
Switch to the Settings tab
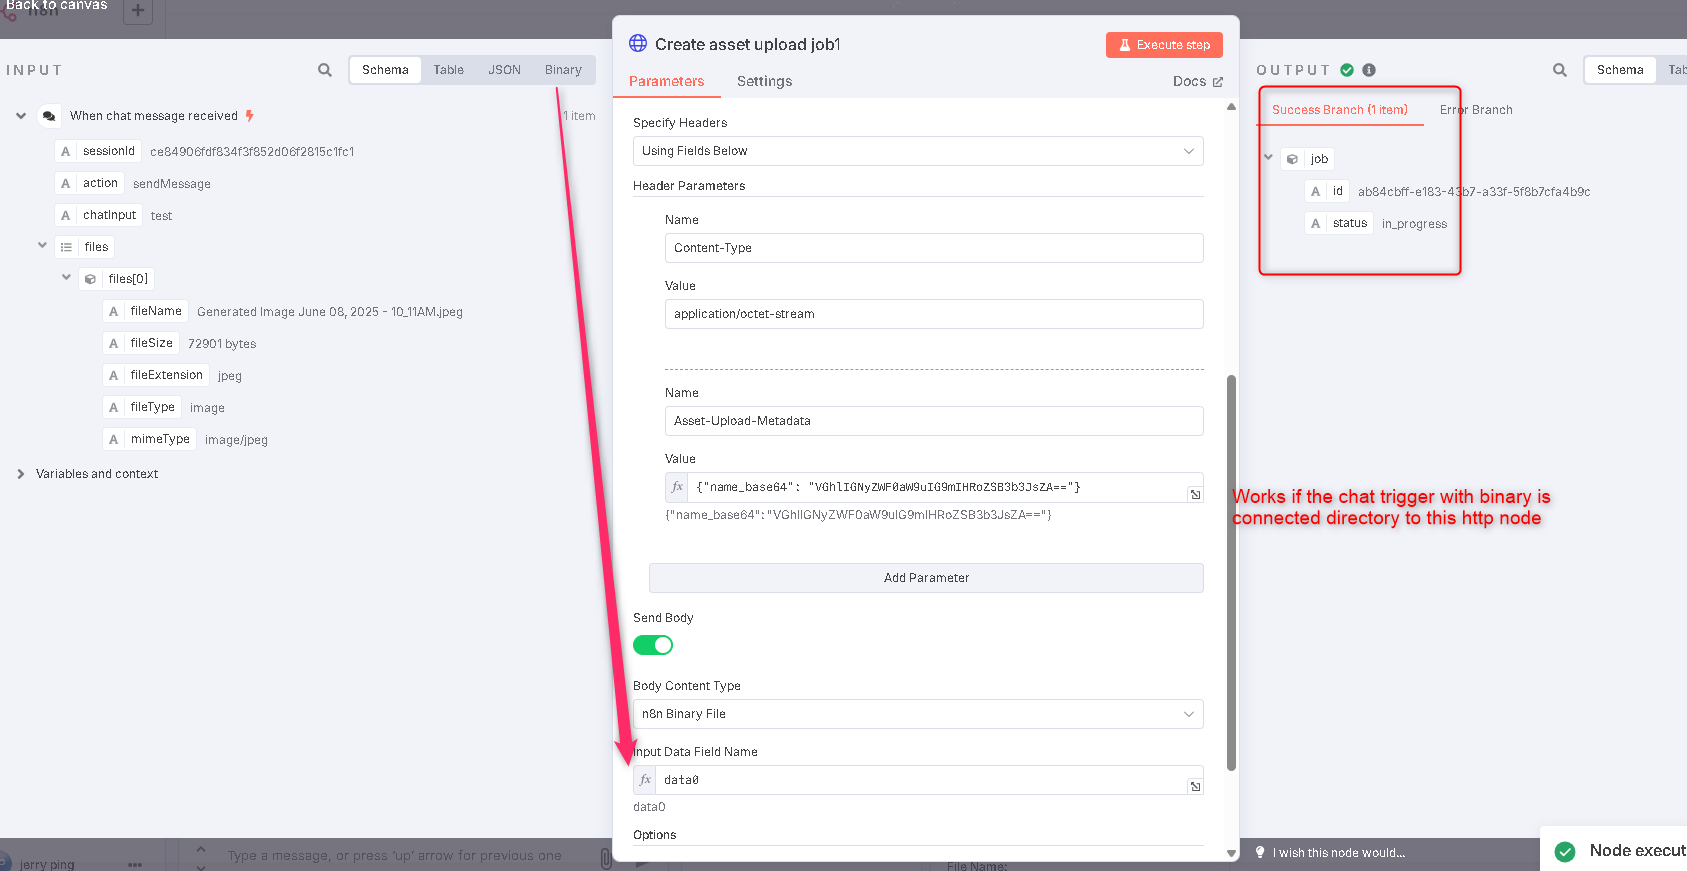point(764,81)
